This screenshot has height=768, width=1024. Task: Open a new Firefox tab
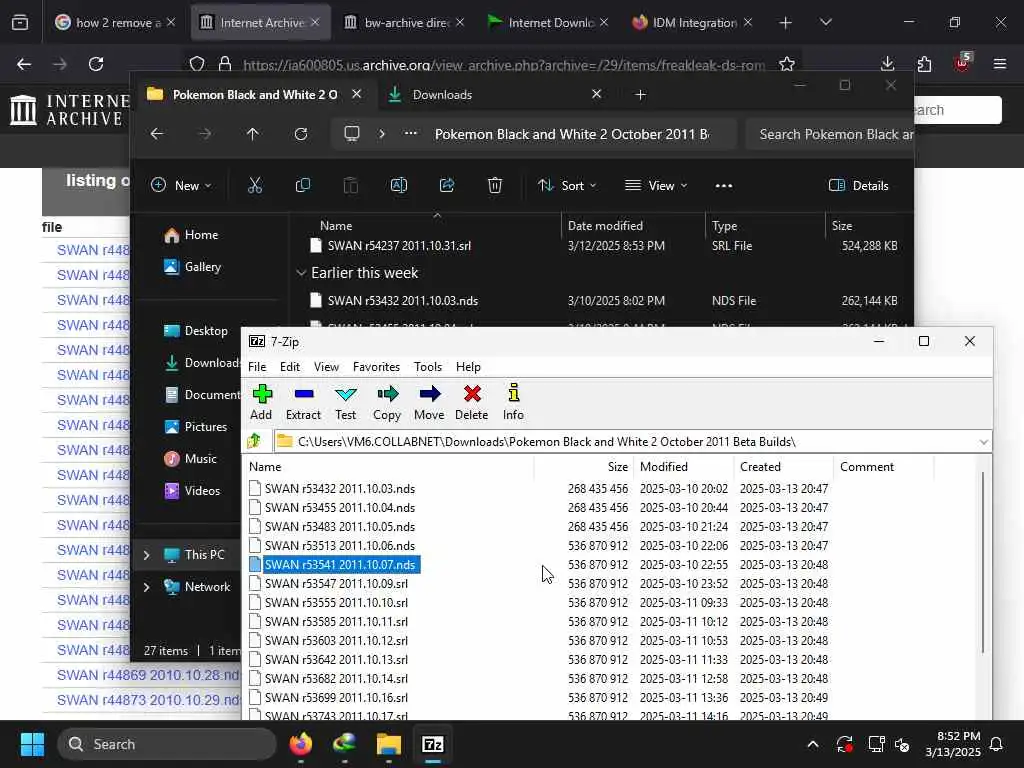click(x=786, y=22)
